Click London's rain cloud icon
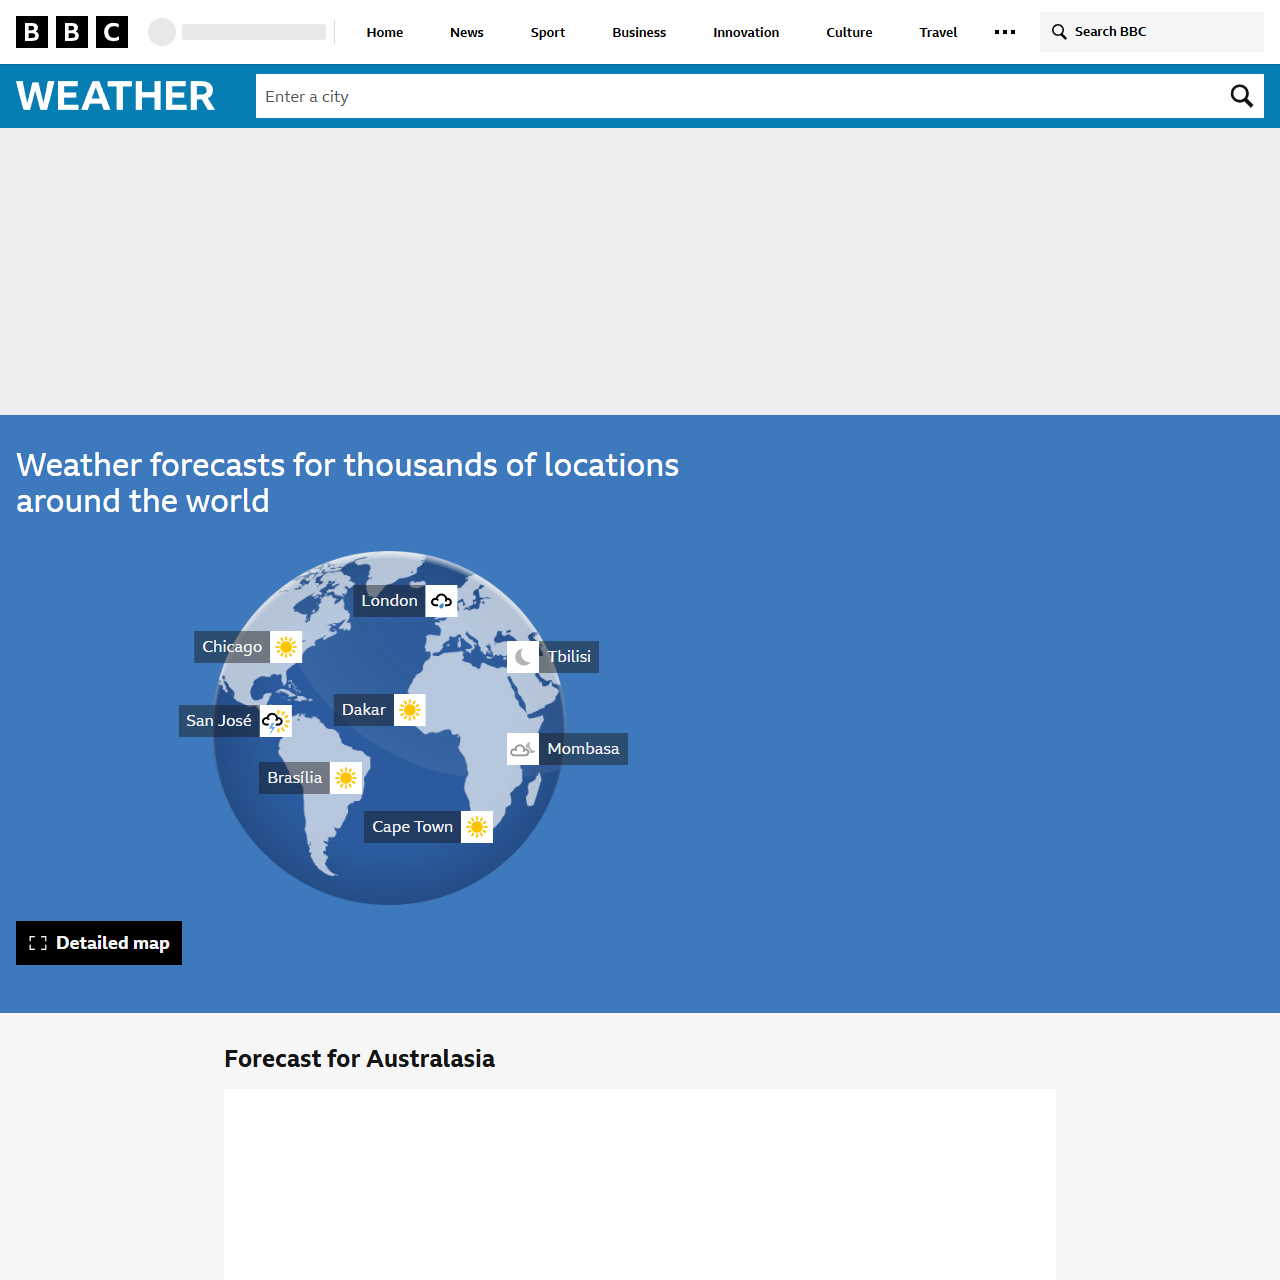 point(441,601)
